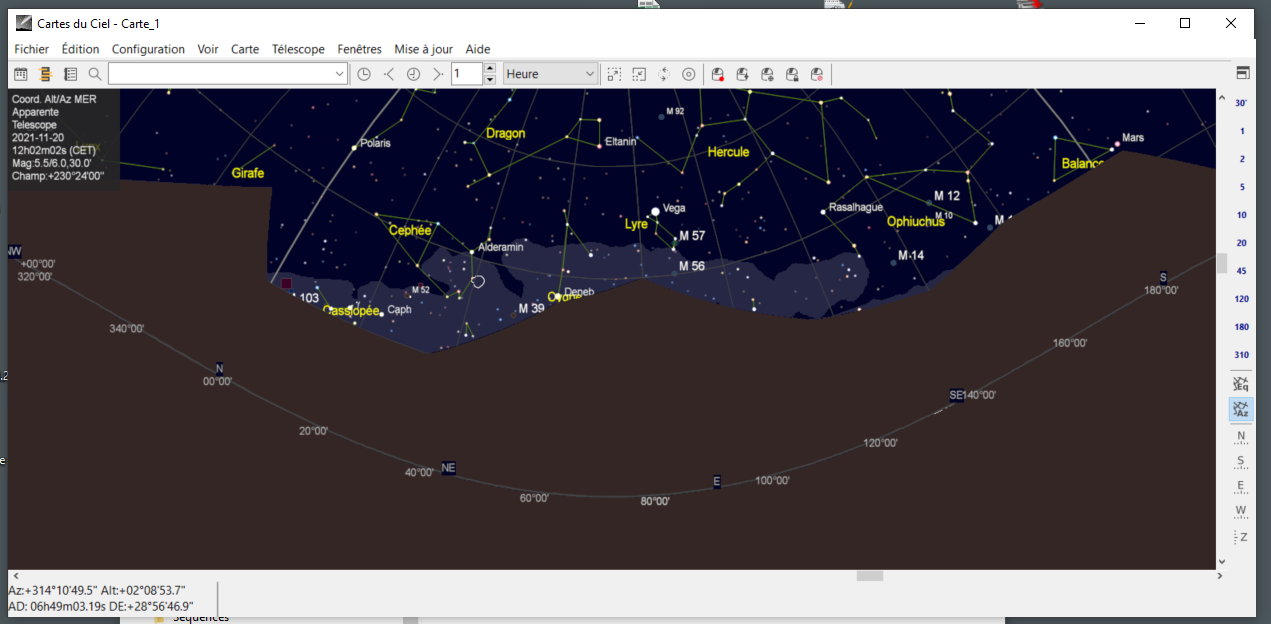Open the Configuration menu
Viewport: 1271px width, 624px height.
148,49
